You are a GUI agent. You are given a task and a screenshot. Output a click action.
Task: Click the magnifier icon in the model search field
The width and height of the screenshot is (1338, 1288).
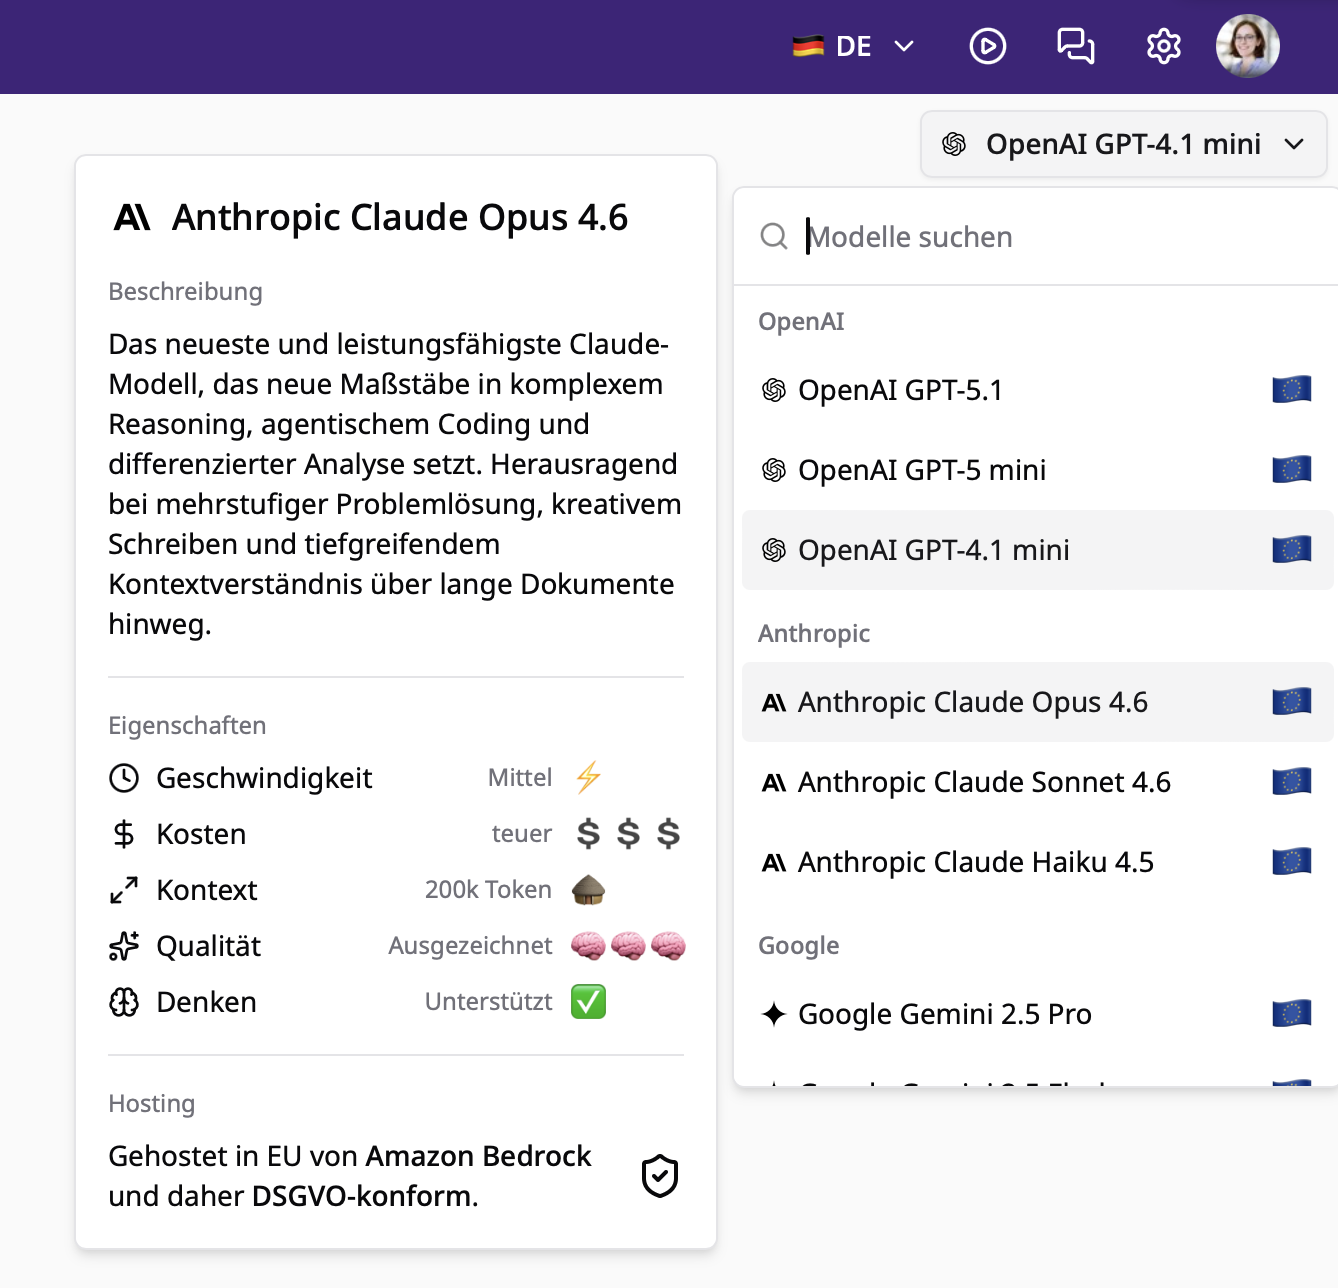tap(774, 237)
